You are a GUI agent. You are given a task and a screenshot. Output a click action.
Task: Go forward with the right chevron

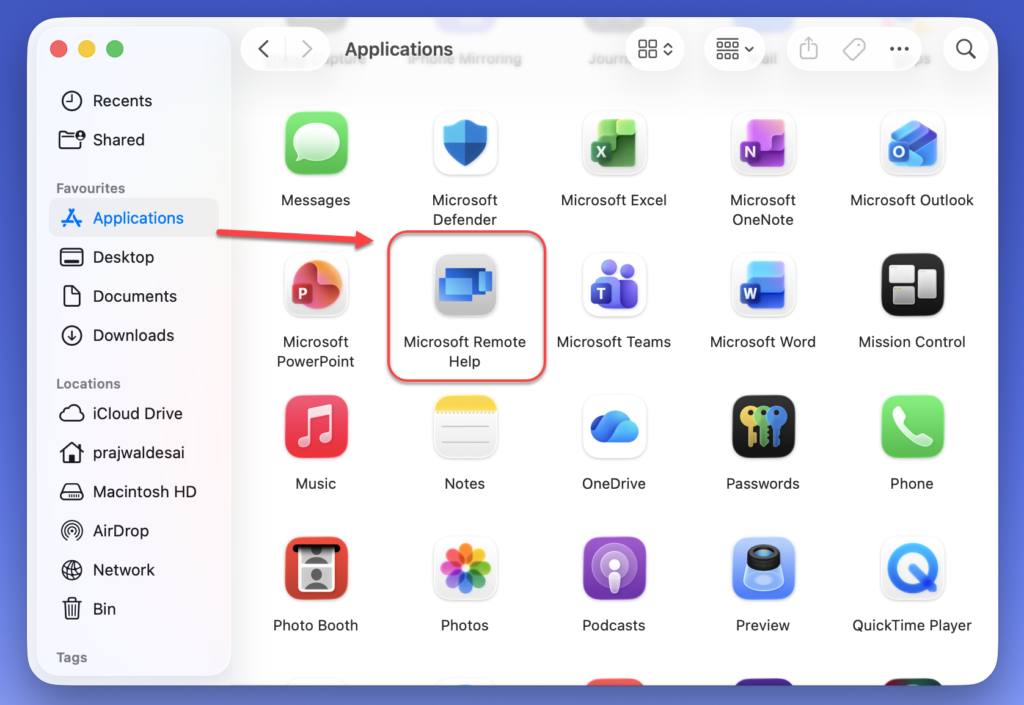306,49
